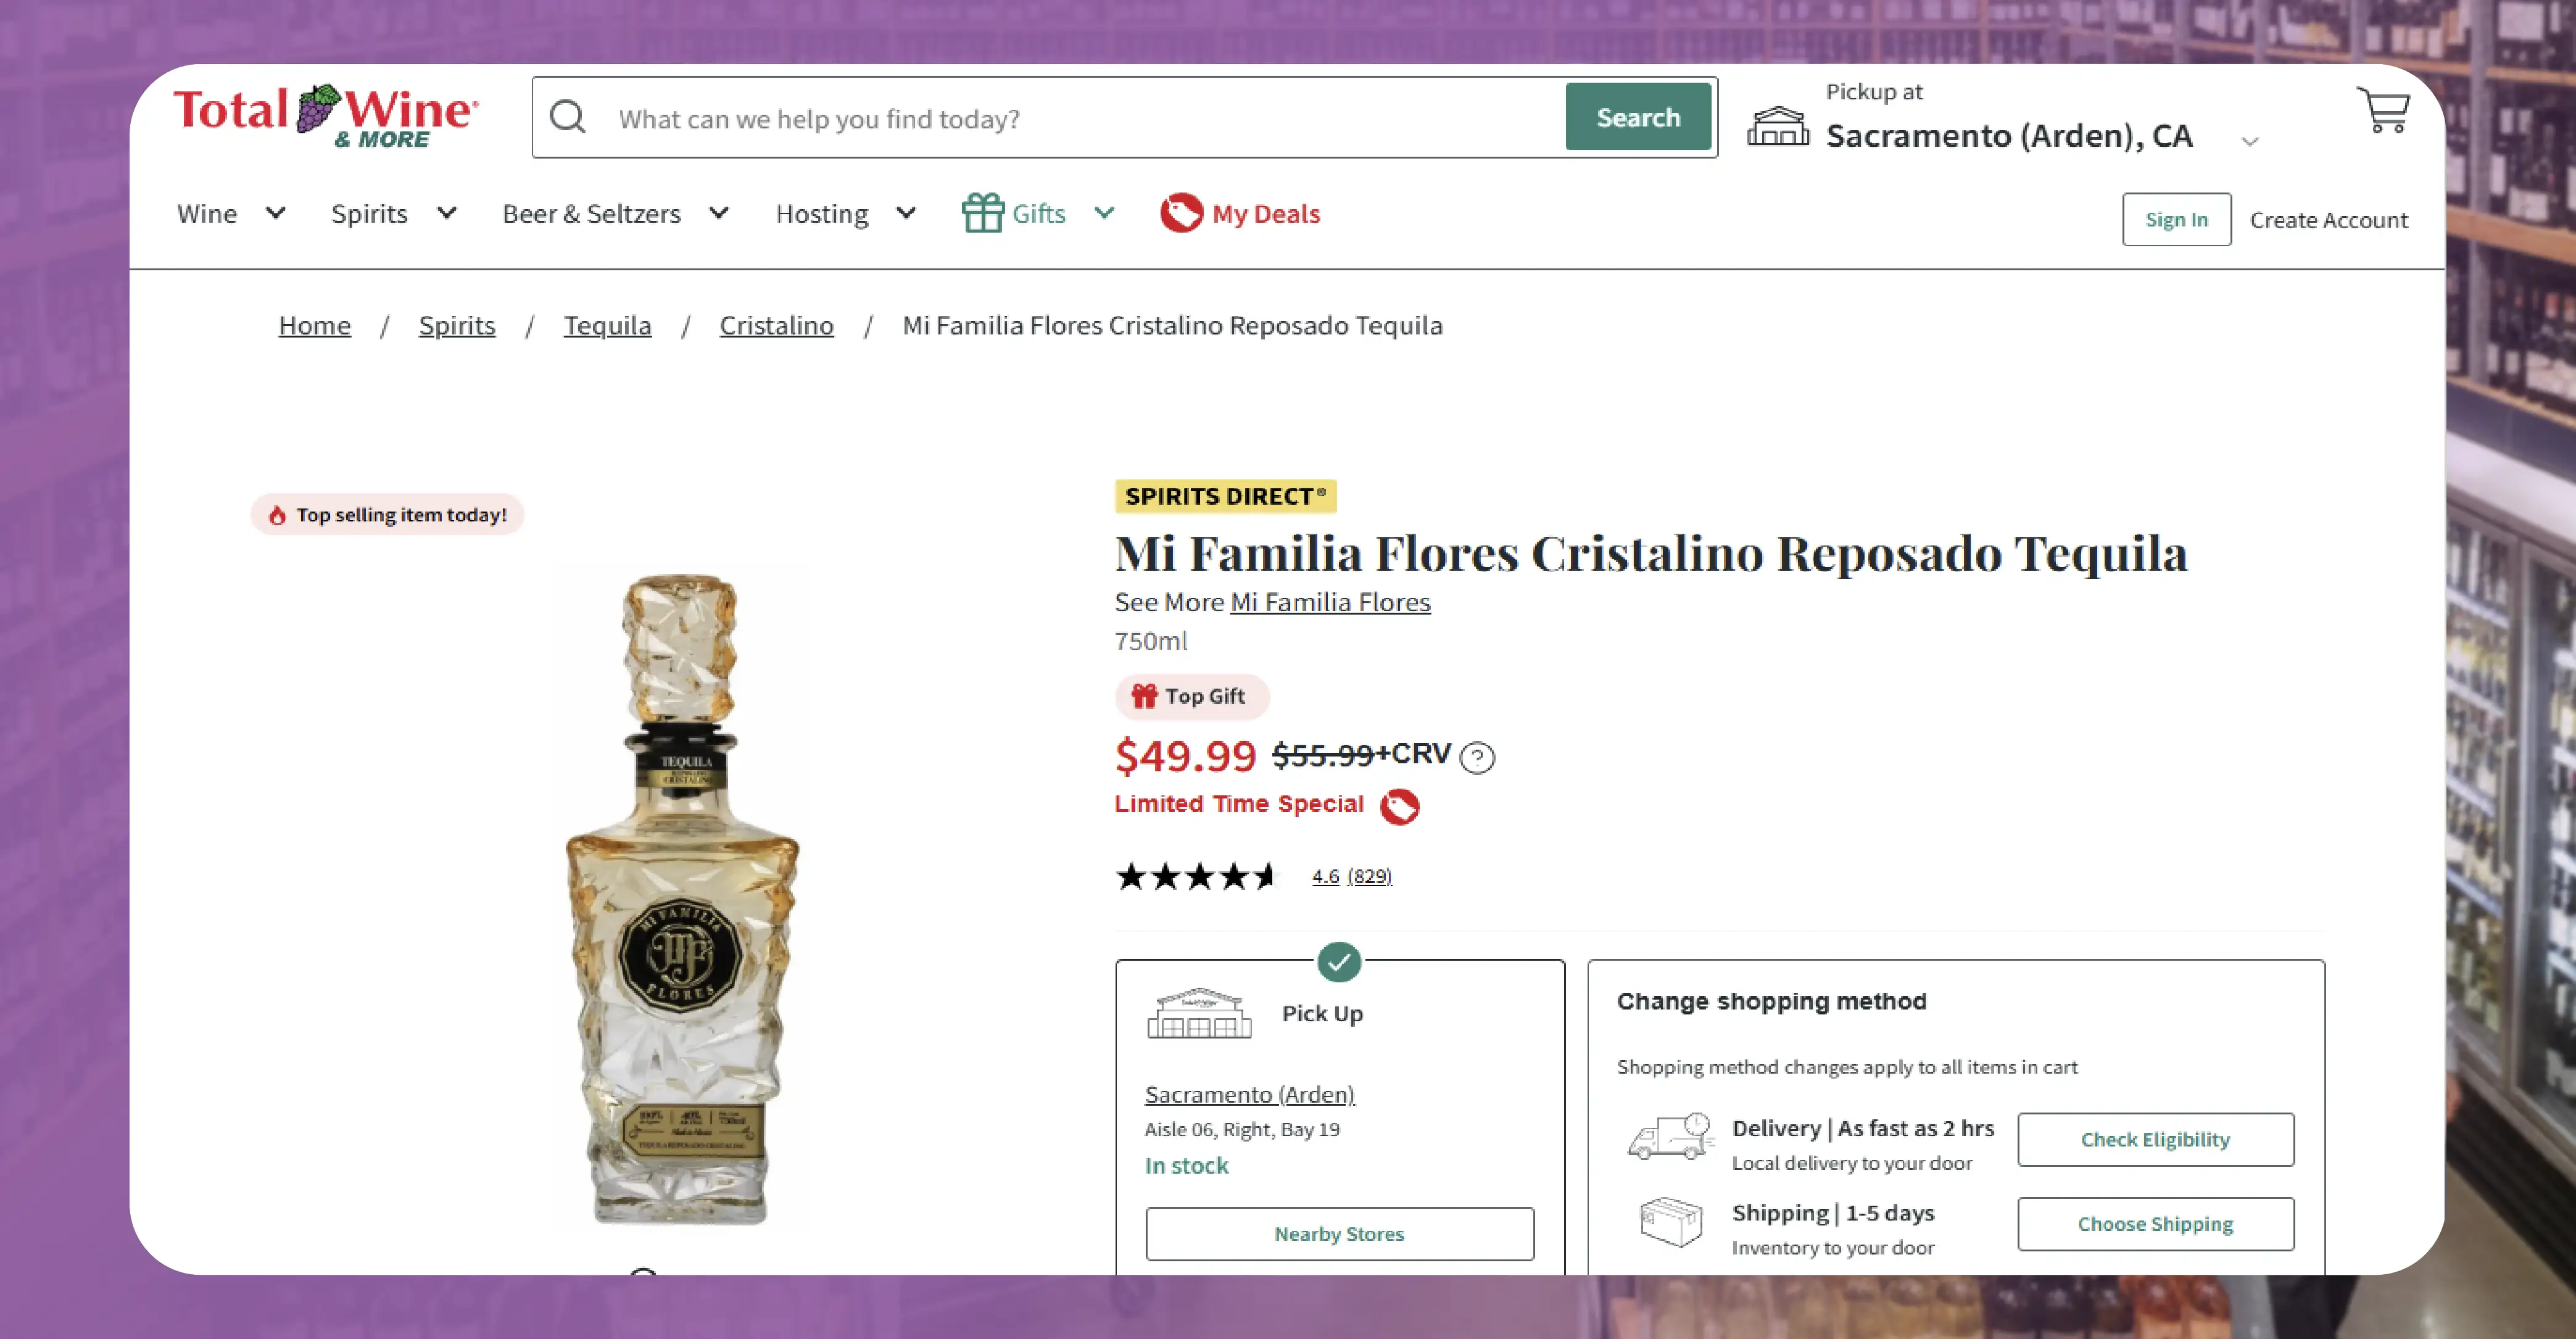Viewport: 2576px width, 1339px height.
Task: Open the shopping cart icon
Action: click(x=2385, y=111)
